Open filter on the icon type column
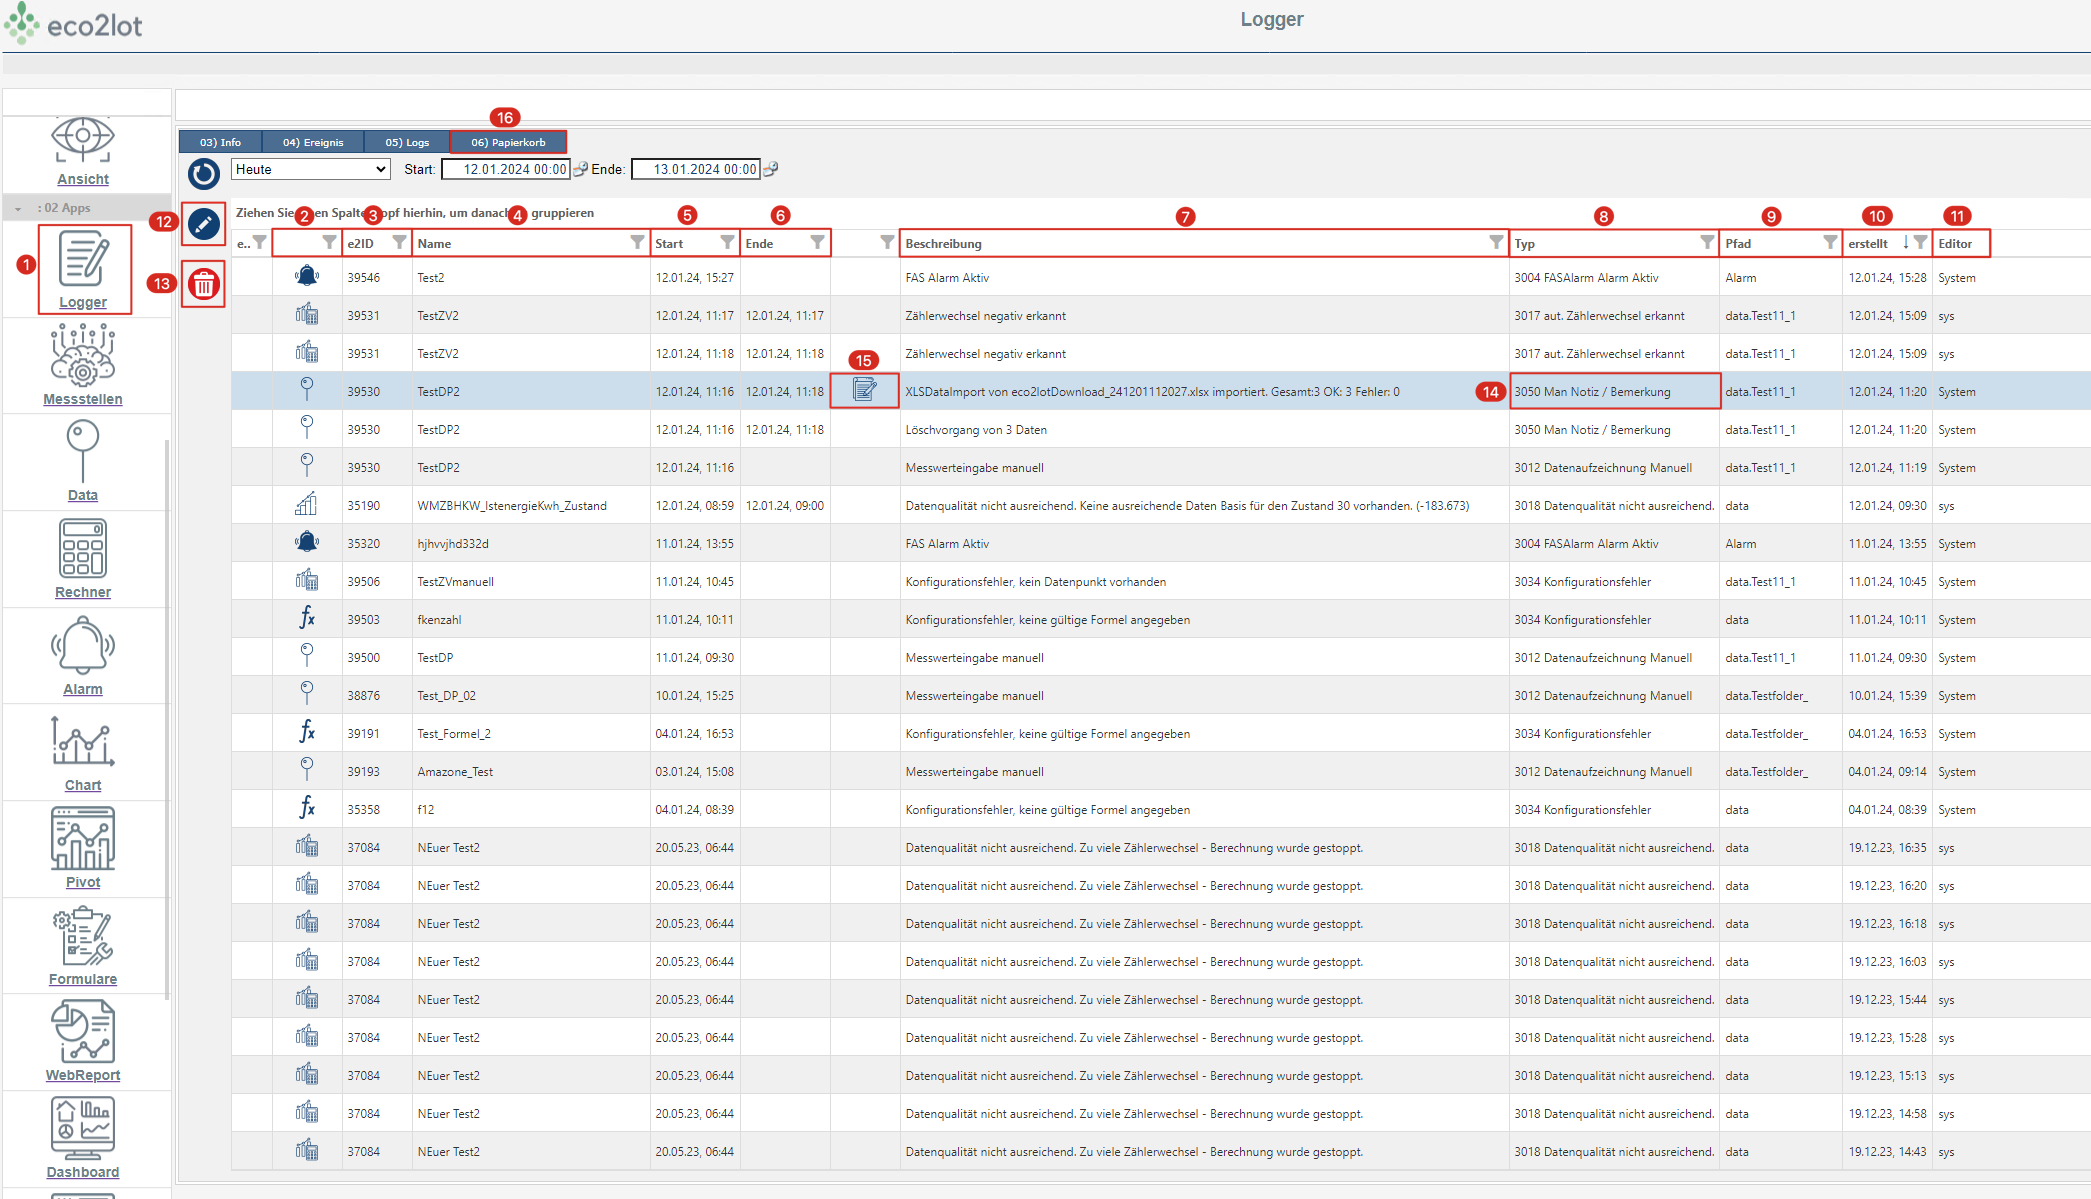The height and width of the screenshot is (1199, 2091). point(329,242)
